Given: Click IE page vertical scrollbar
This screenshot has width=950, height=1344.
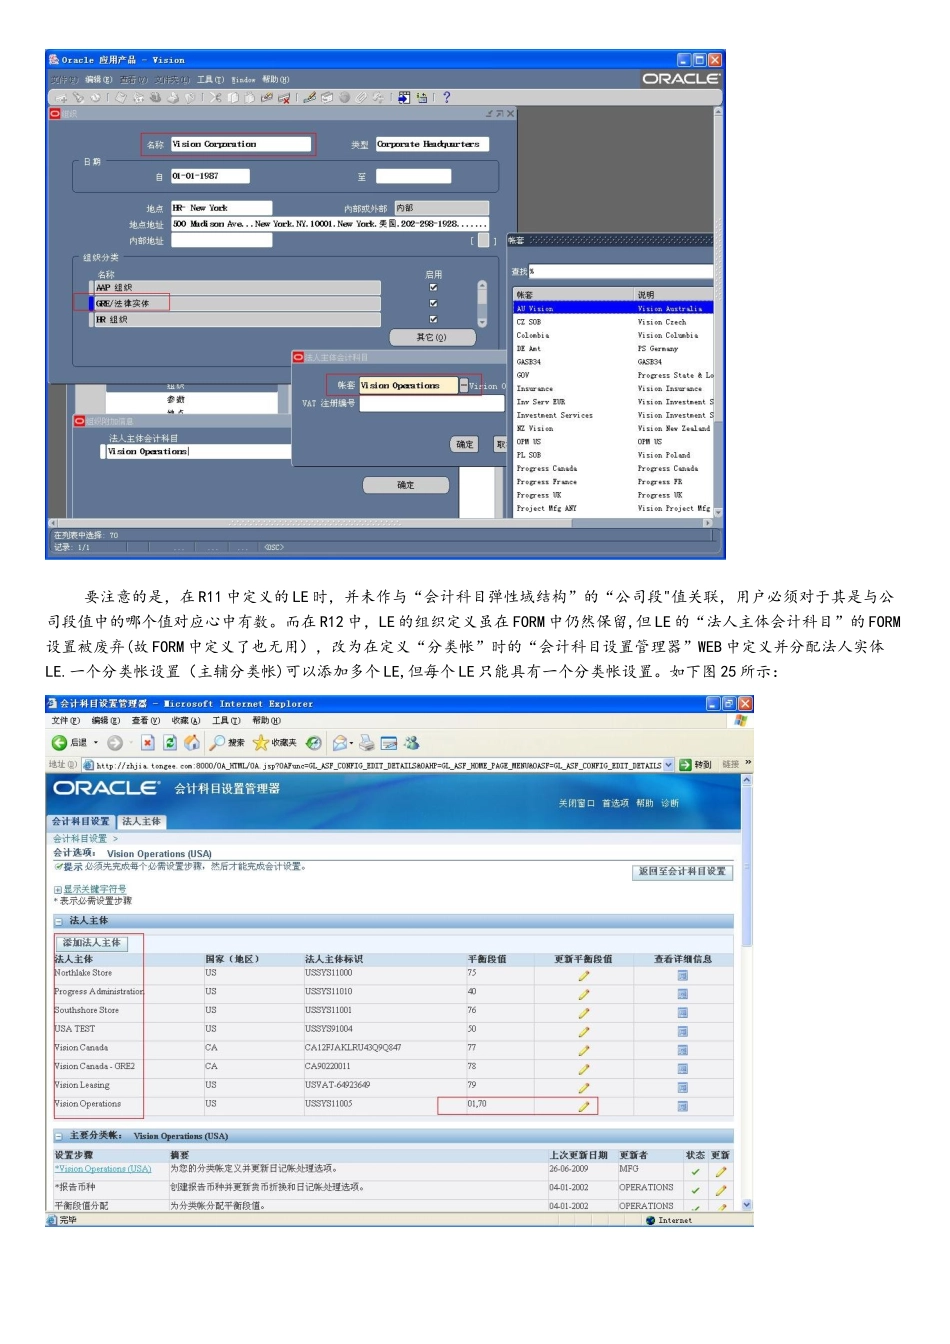Looking at the screenshot, I should pyautogui.click(x=747, y=991).
